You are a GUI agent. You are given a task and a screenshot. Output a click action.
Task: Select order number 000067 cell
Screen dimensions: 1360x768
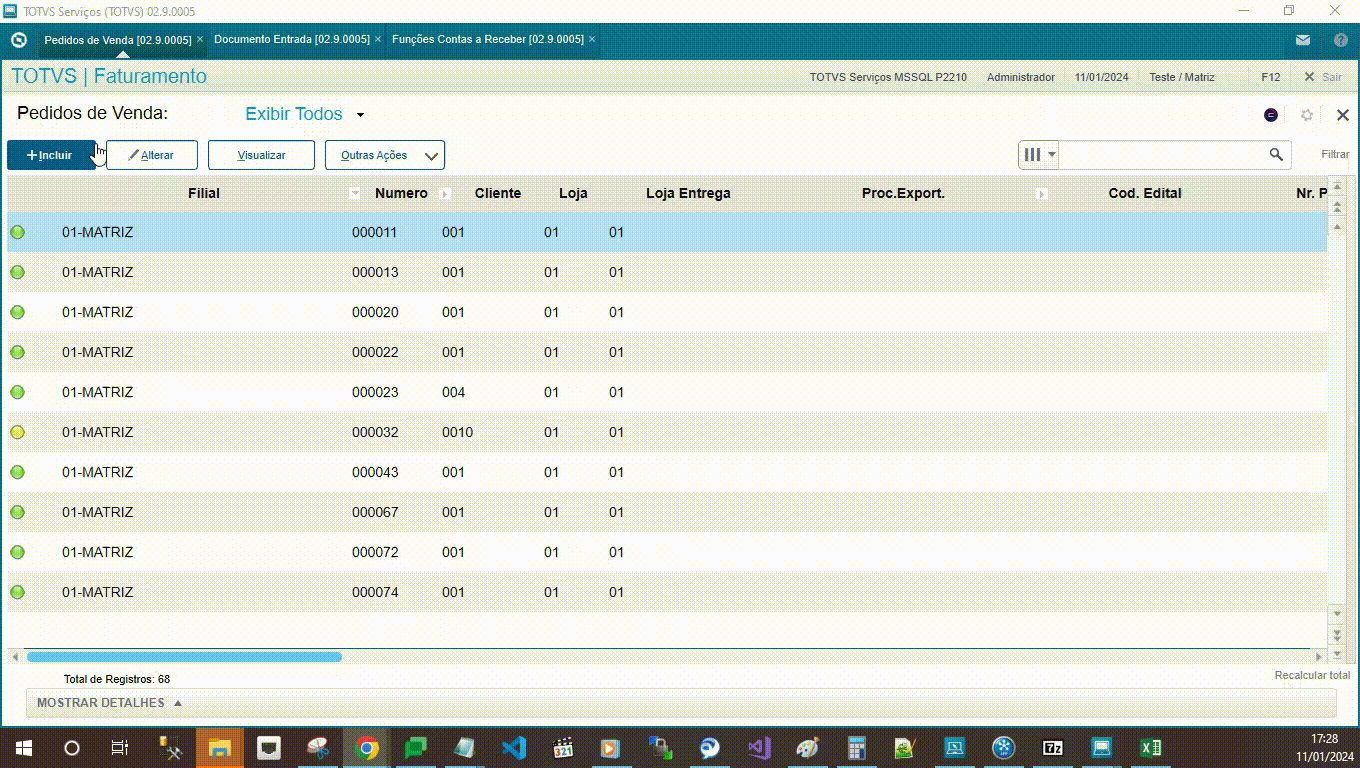[375, 512]
